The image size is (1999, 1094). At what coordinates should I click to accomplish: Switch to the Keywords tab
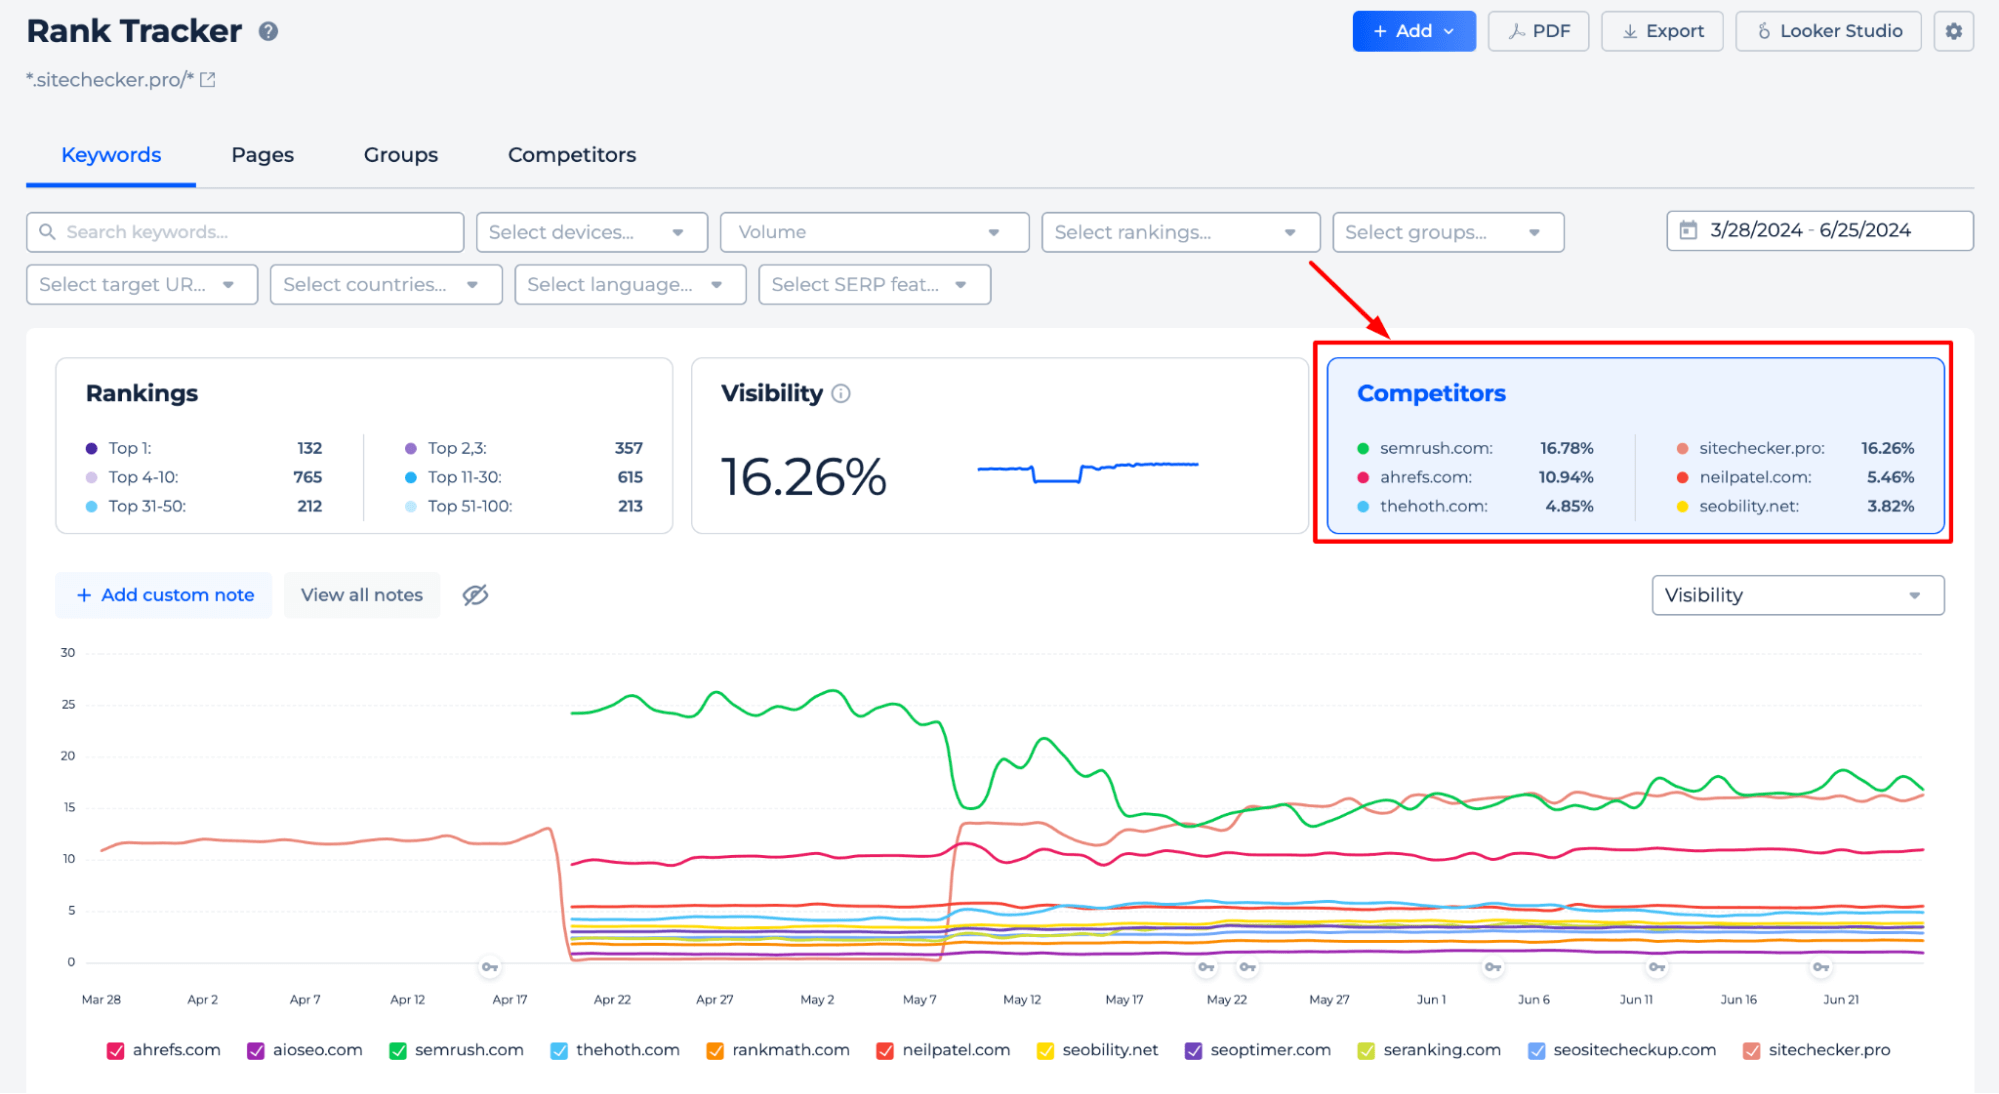[111, 155]
